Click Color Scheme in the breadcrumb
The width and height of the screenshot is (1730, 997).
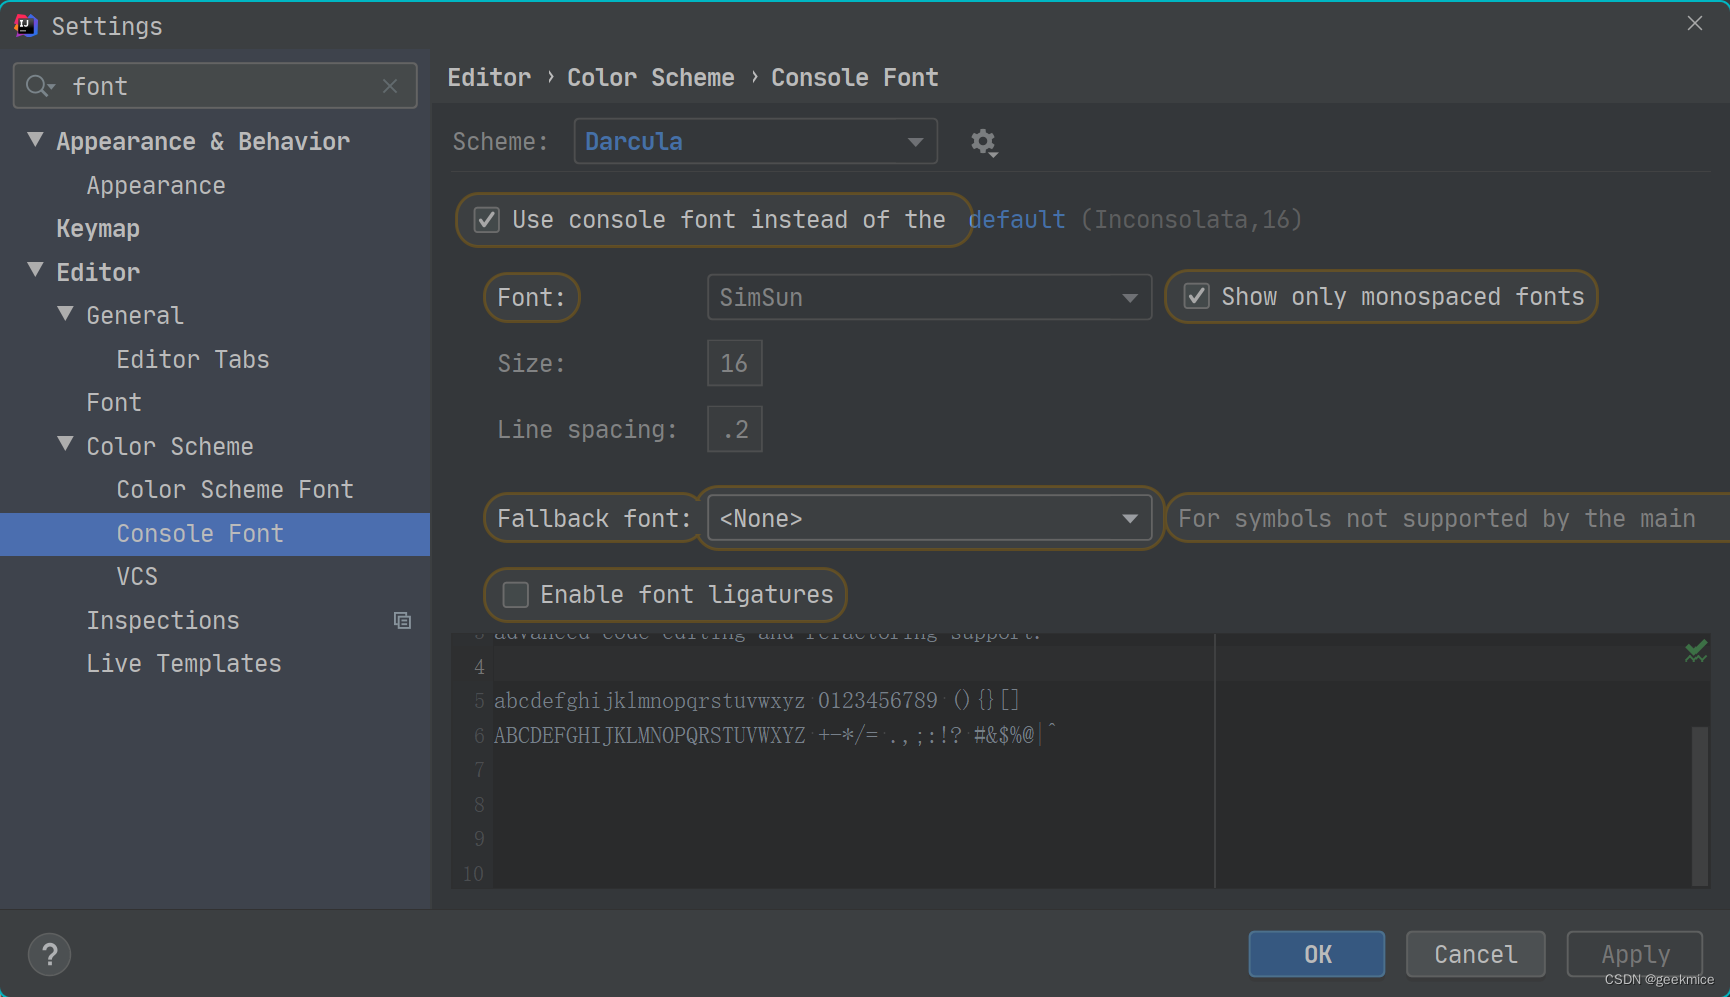[651, 78]
